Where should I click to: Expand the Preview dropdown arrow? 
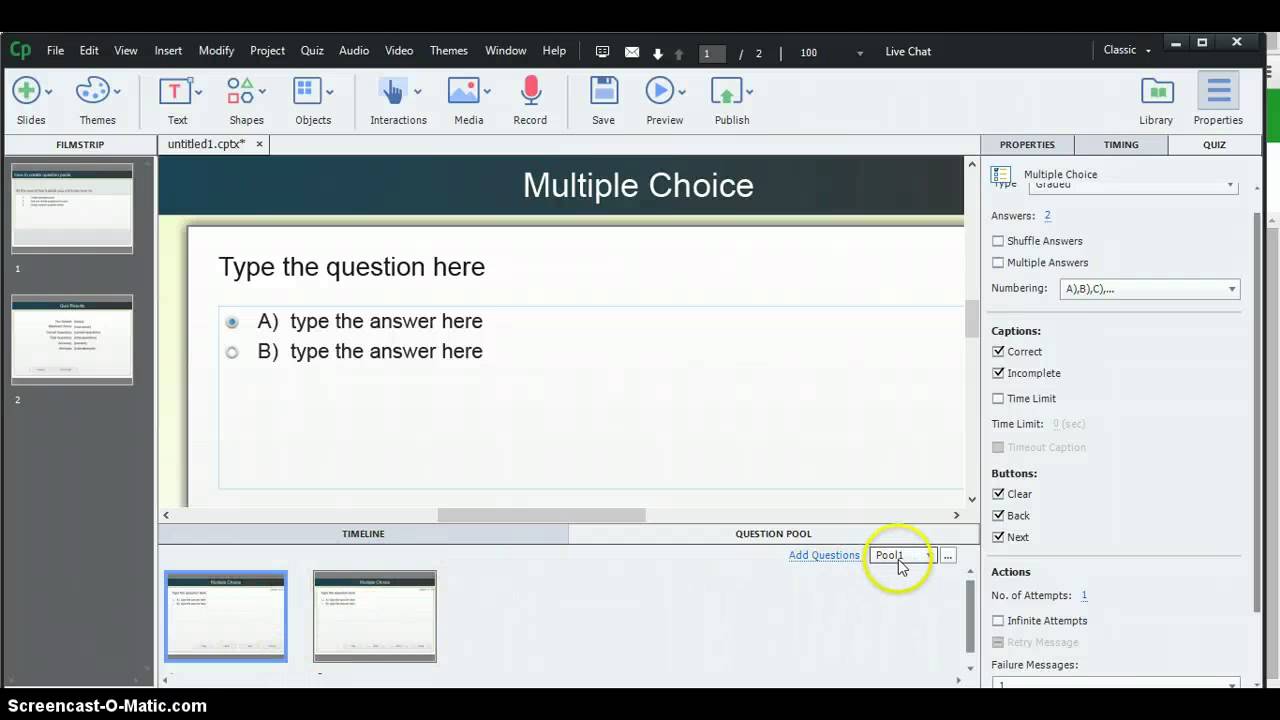coord(682,92)
